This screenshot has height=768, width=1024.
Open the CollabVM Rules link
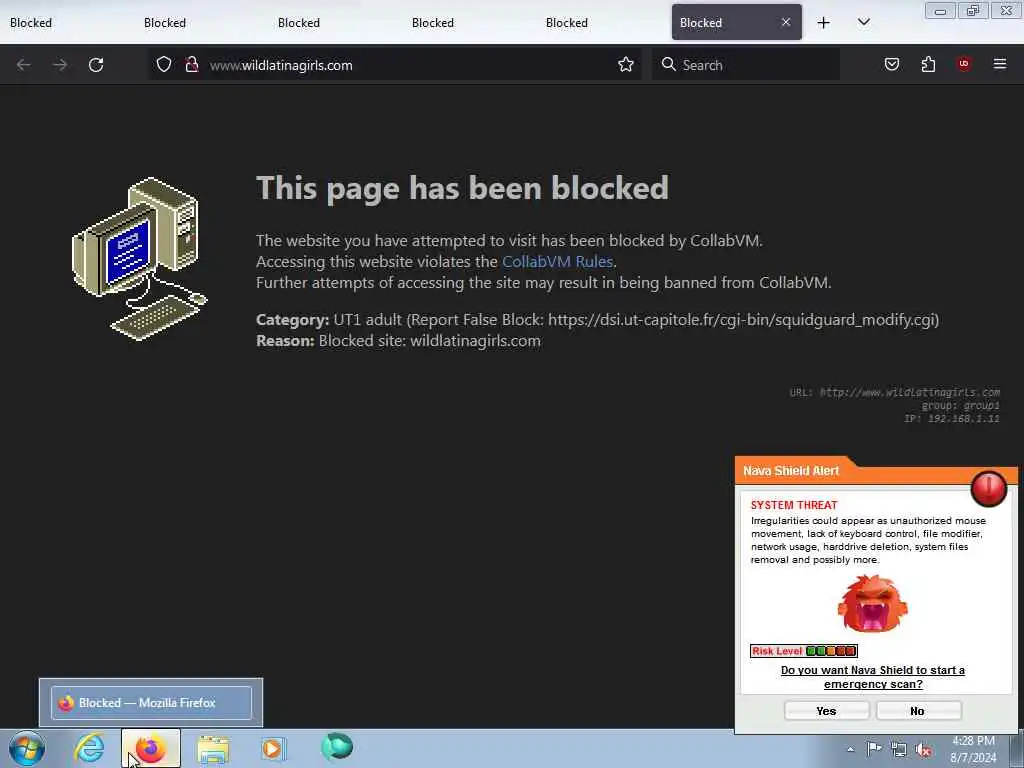click(557, 261)
